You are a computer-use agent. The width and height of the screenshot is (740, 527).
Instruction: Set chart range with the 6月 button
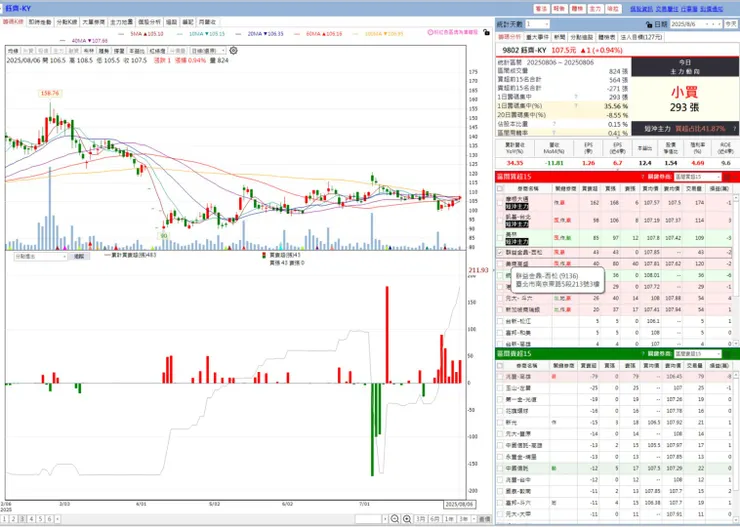coord(435,519)
